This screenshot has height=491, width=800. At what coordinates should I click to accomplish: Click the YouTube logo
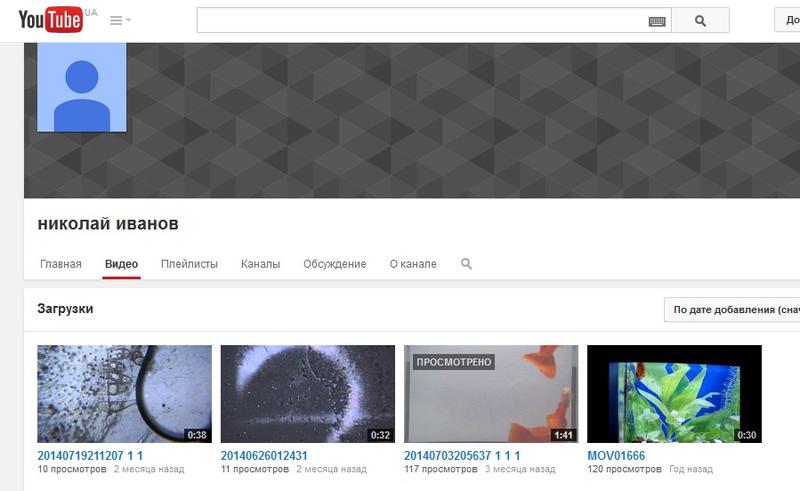[49, 20]
